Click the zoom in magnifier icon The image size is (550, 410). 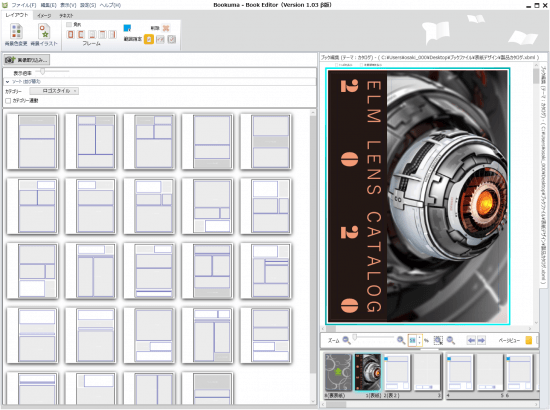click(x=401, y=340)
